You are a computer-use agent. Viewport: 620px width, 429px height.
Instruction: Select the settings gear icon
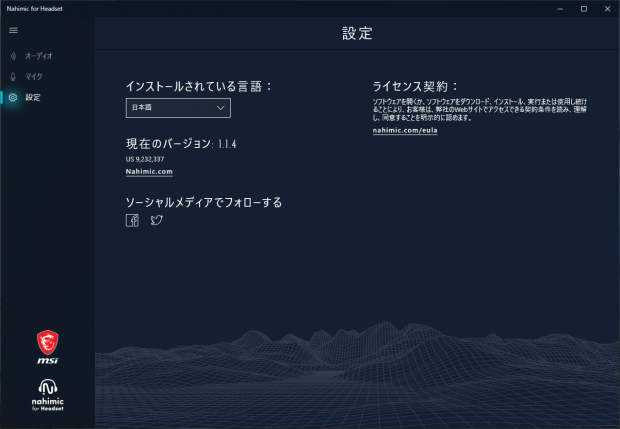pyautogui.click(x=13, y=97)
